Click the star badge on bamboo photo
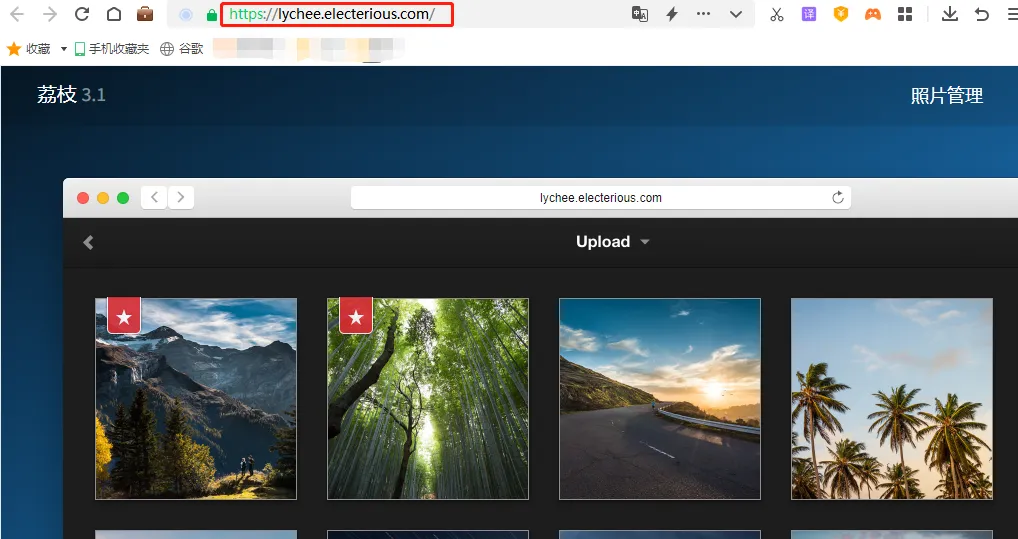1018x539 pixels. (356, 316)
